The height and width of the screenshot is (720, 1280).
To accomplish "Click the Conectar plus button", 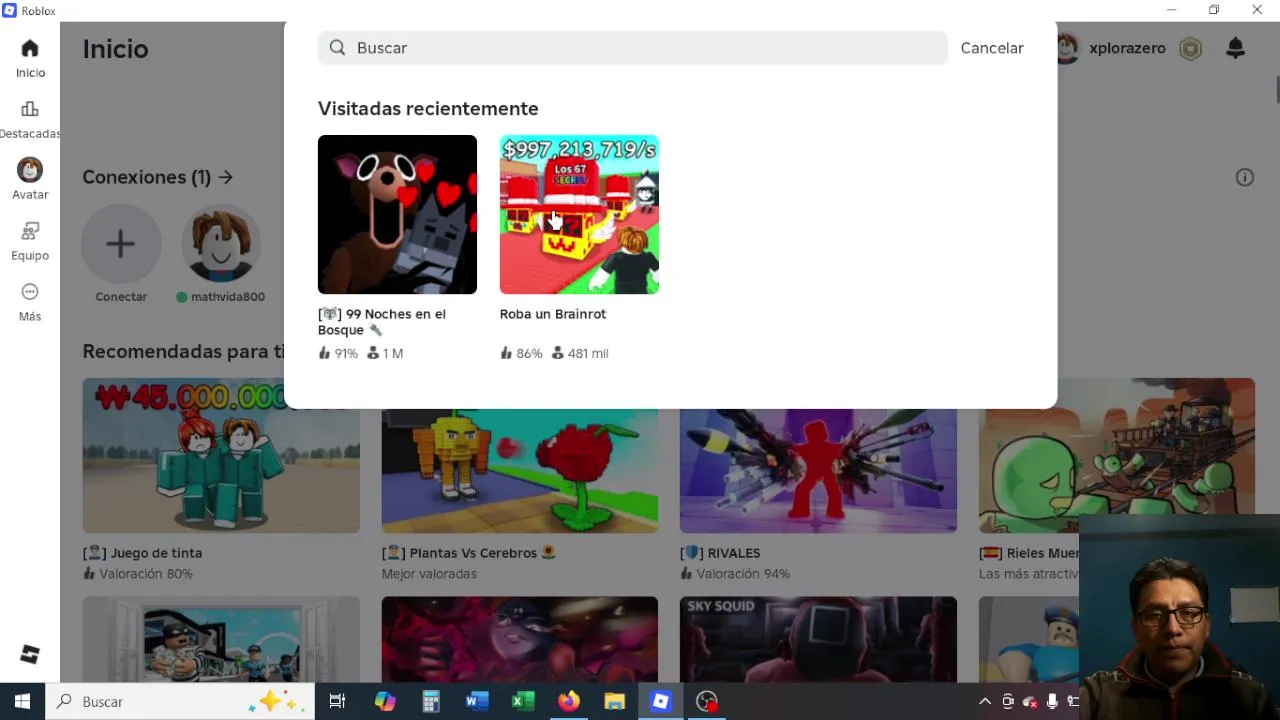I will pyautogui.click(x=121, y=244).
